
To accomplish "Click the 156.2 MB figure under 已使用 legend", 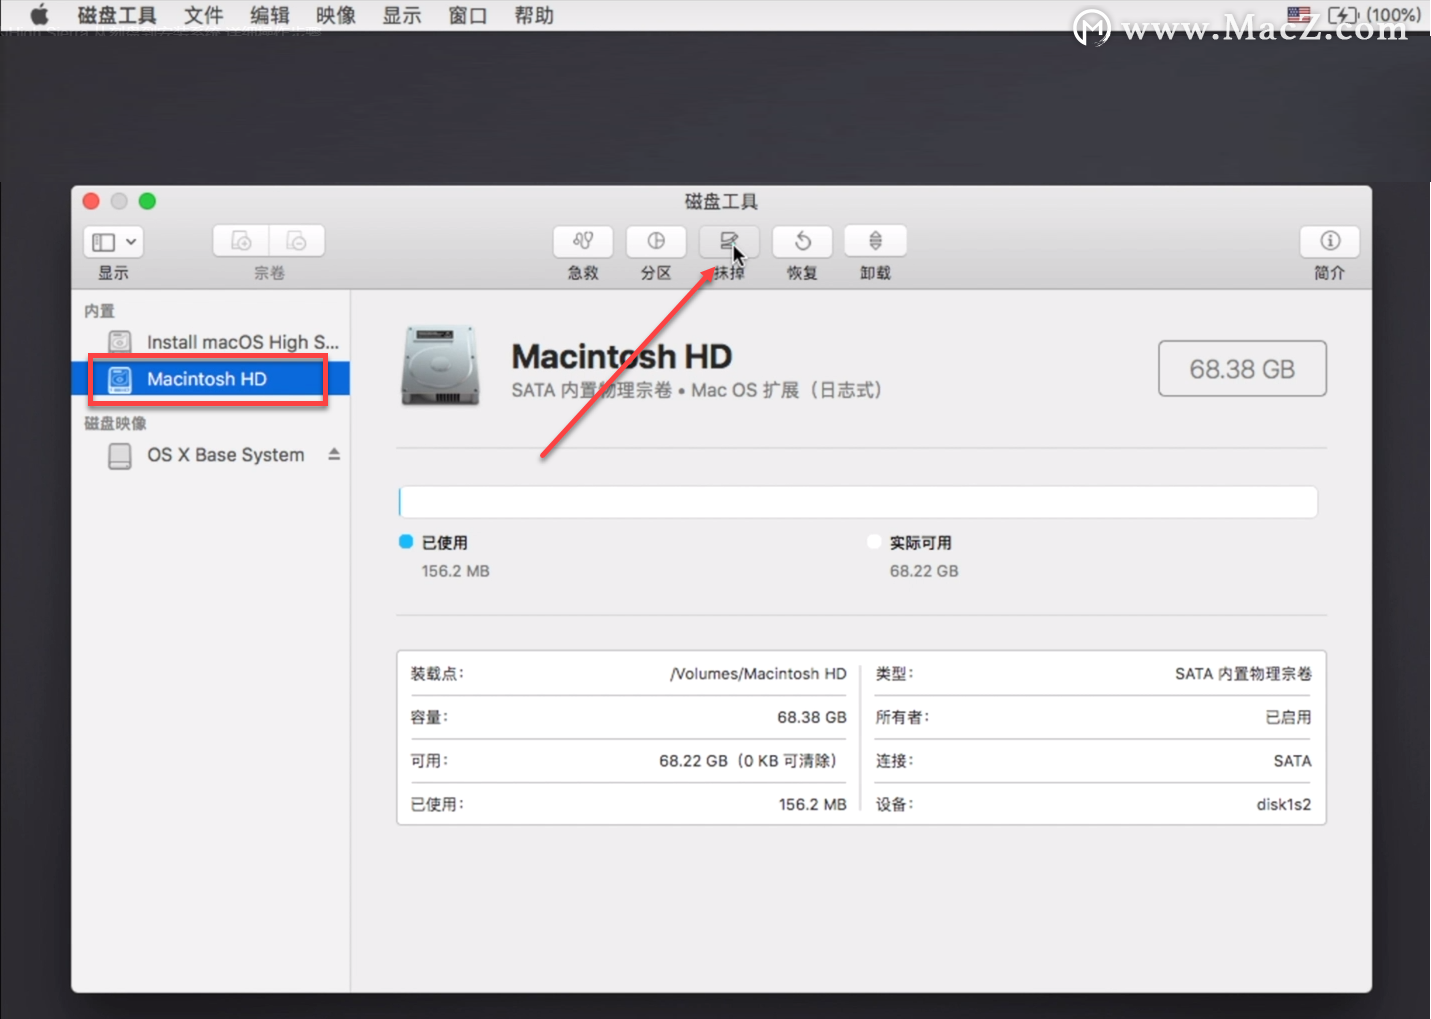I will pos(455,571).
